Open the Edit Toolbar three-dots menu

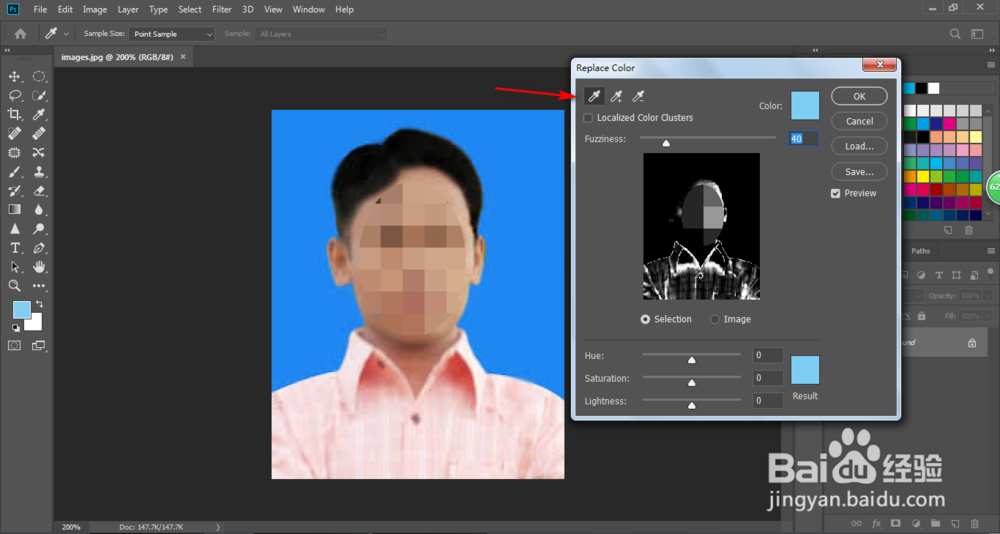pos(39,286)
